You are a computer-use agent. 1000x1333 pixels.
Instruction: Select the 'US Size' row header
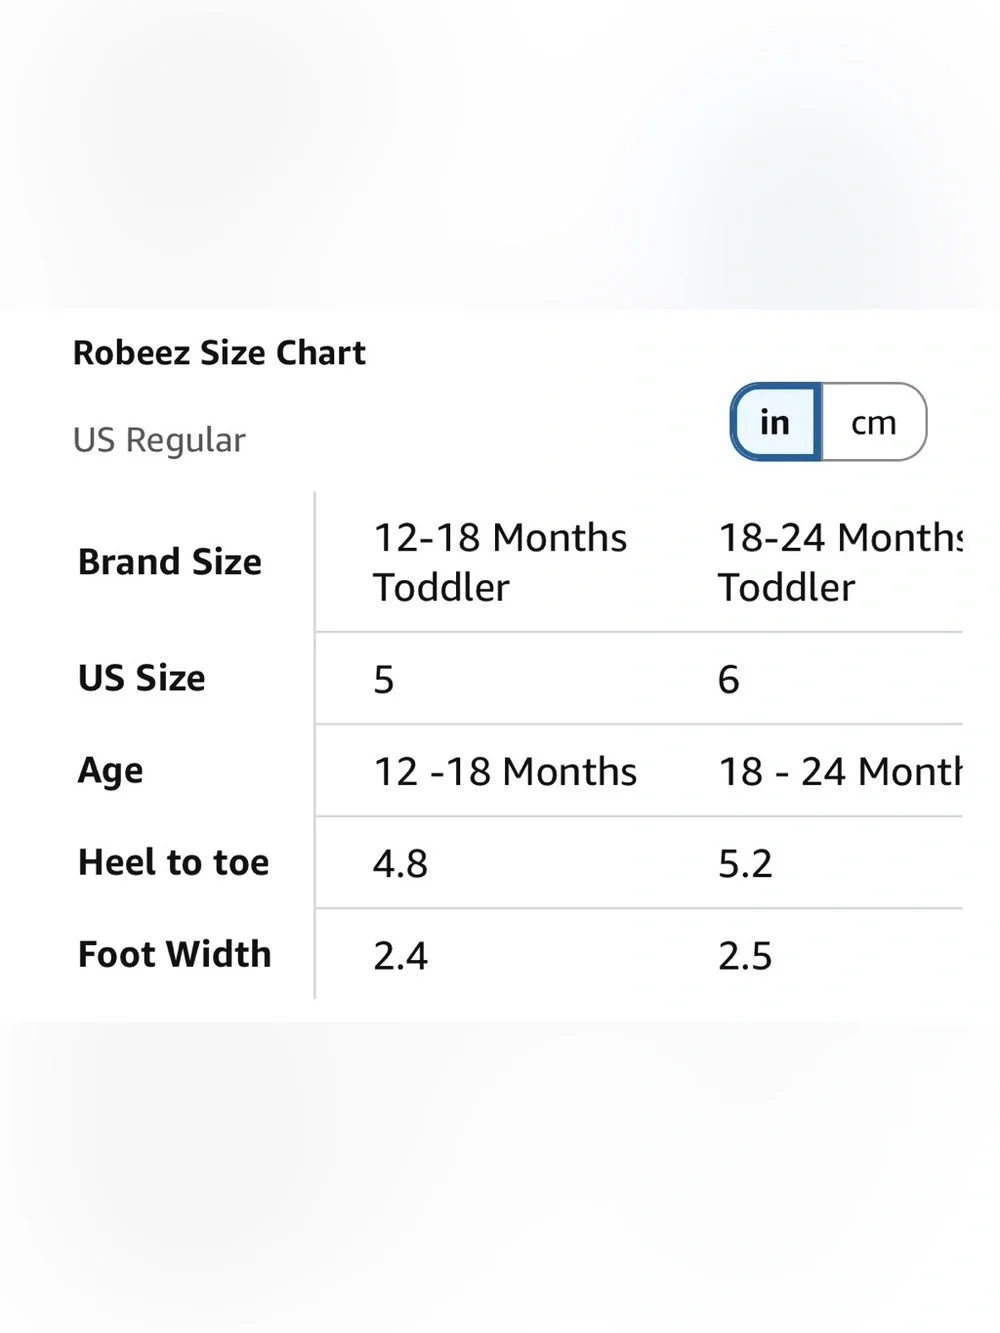coord(142,678)
